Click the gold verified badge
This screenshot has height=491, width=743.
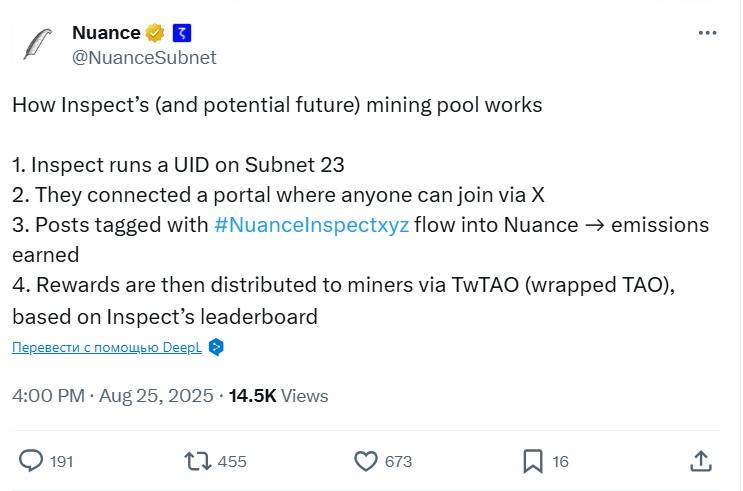[156, 32]
